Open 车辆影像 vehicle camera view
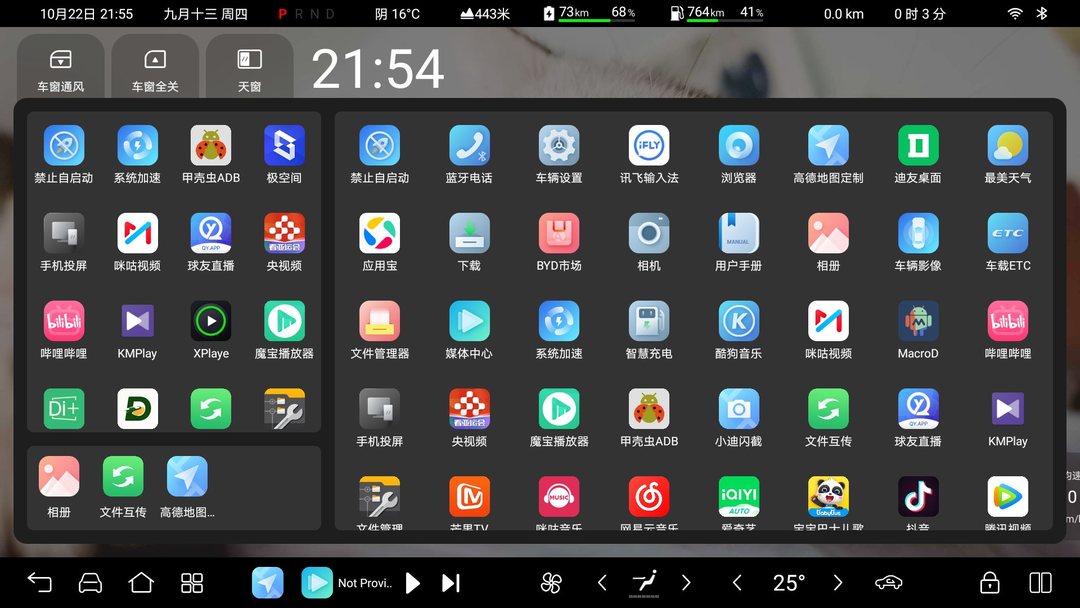This screenshot has width=1080, height=608. 918,233
